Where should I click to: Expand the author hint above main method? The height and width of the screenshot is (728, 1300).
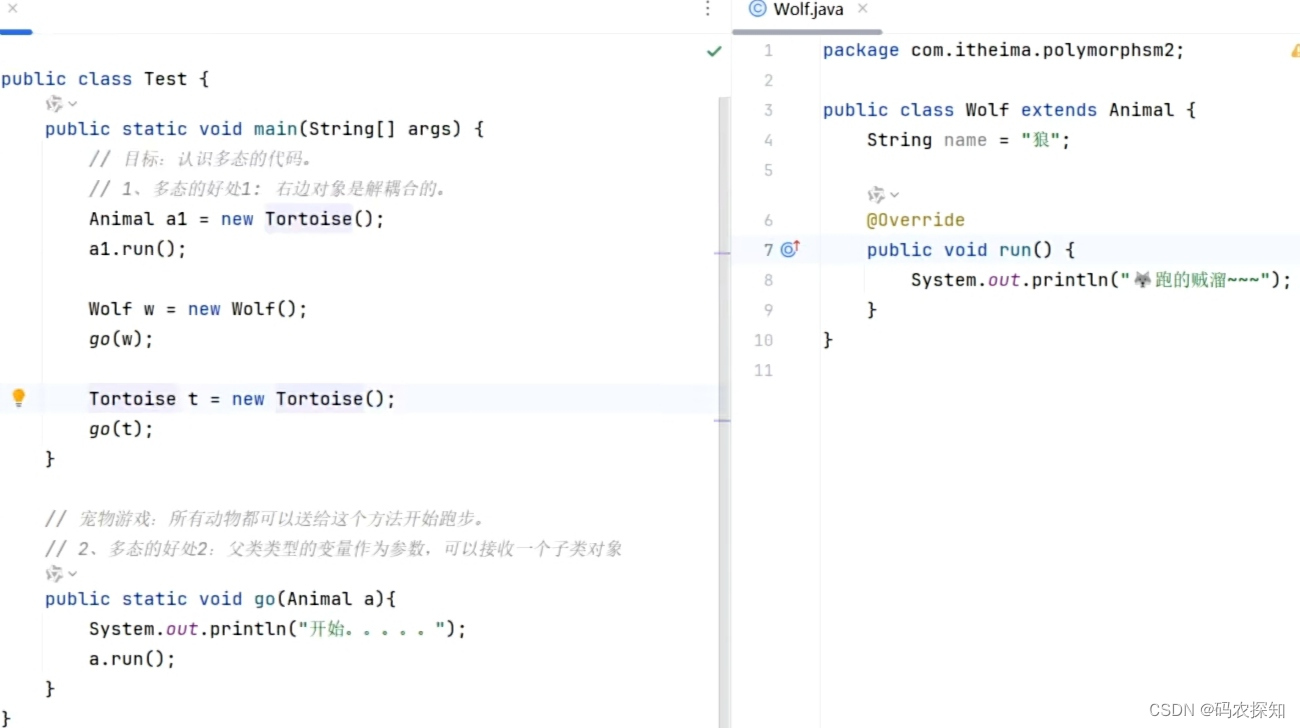click(61, 103)
